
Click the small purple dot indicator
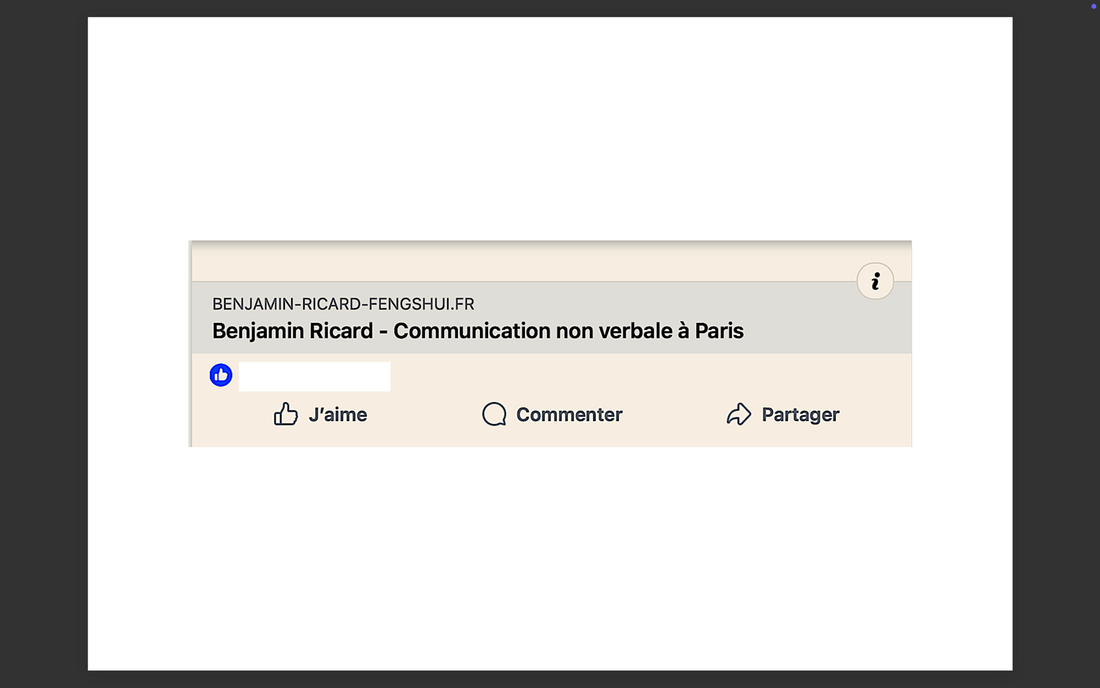[x=1093, y=6]
